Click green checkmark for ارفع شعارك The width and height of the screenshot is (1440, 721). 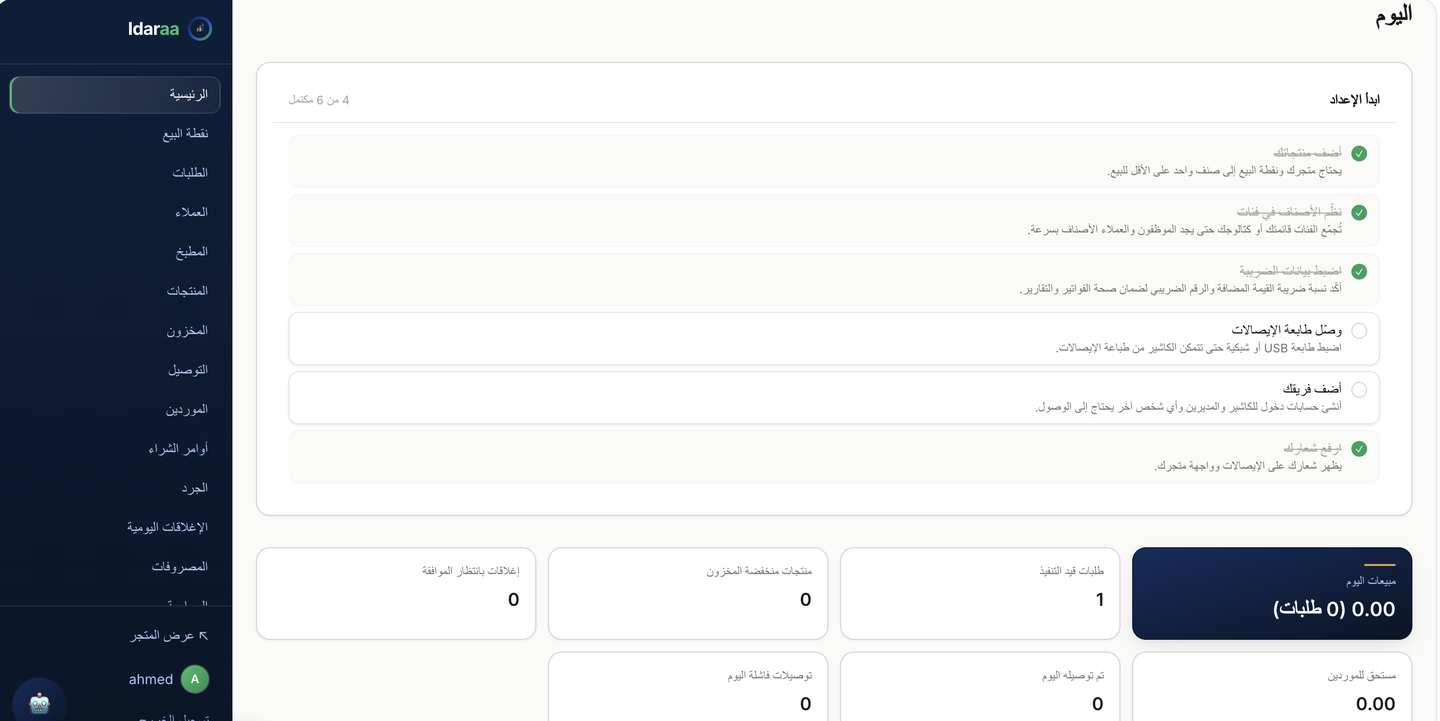click(x=1359, y=448)
